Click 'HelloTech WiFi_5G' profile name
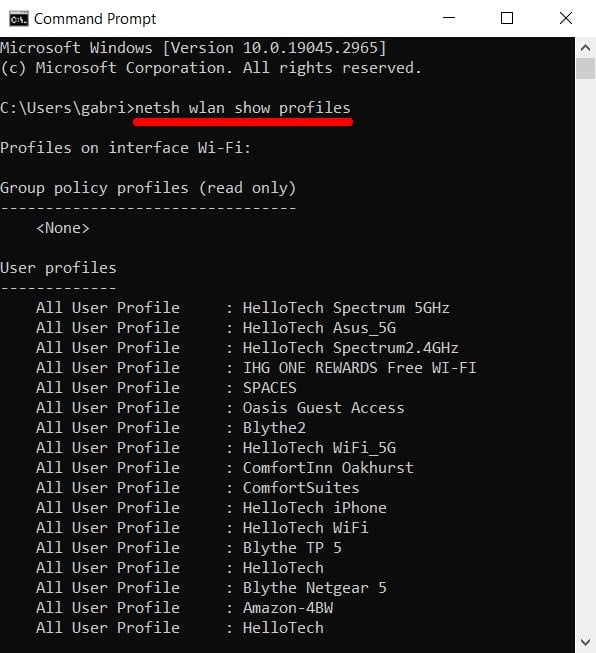 pos(319,448)
